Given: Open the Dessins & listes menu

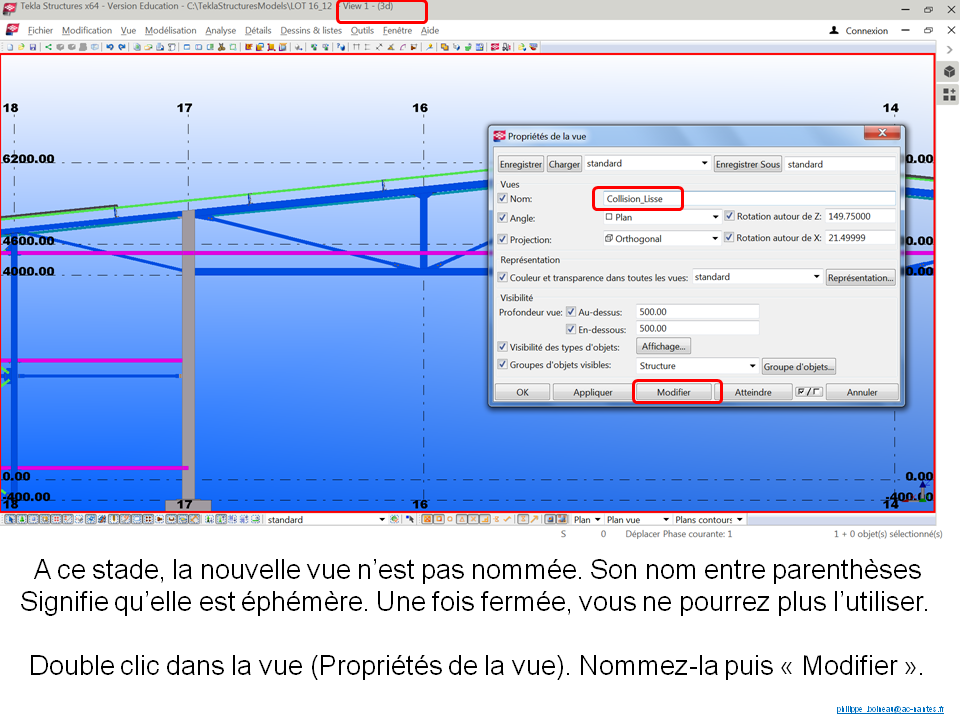Looking at the screenshot, I should [x=311, y=30].
